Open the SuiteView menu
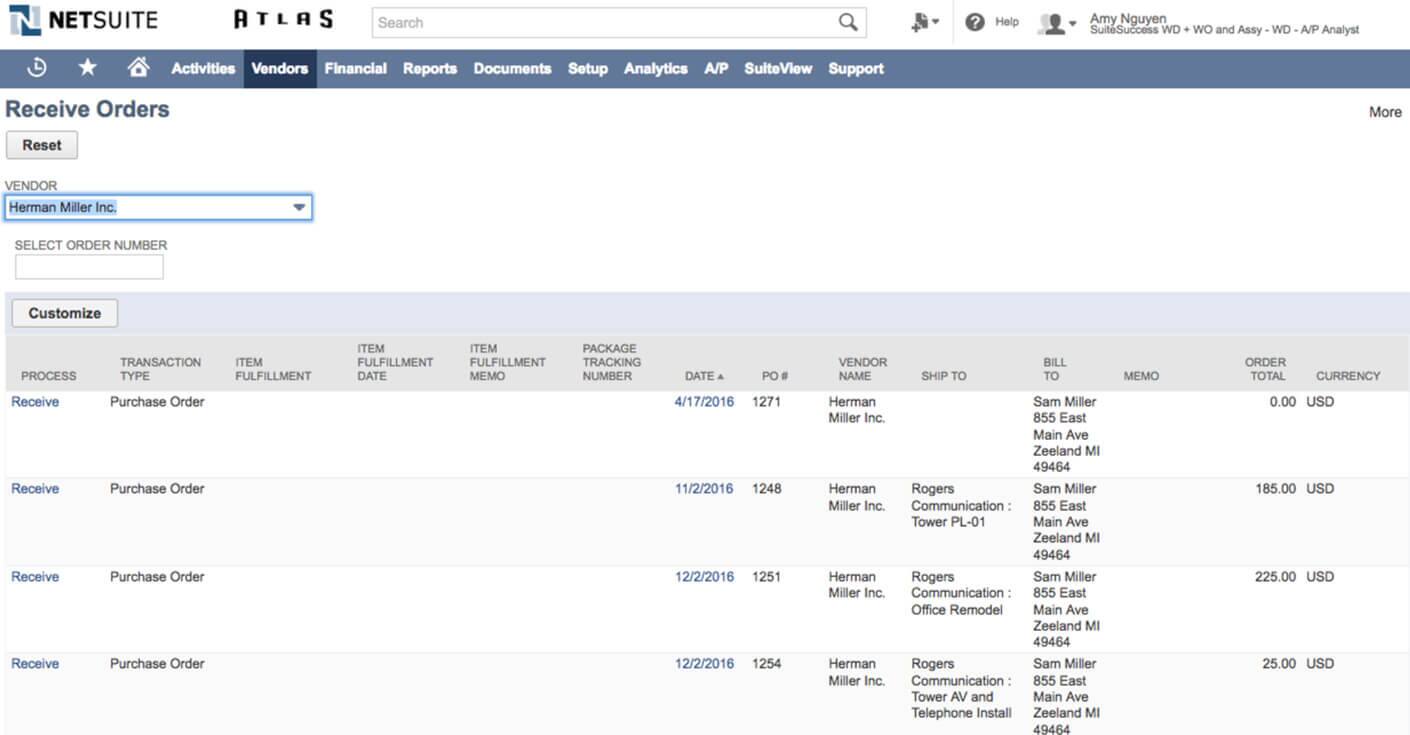 click(778, 68)
